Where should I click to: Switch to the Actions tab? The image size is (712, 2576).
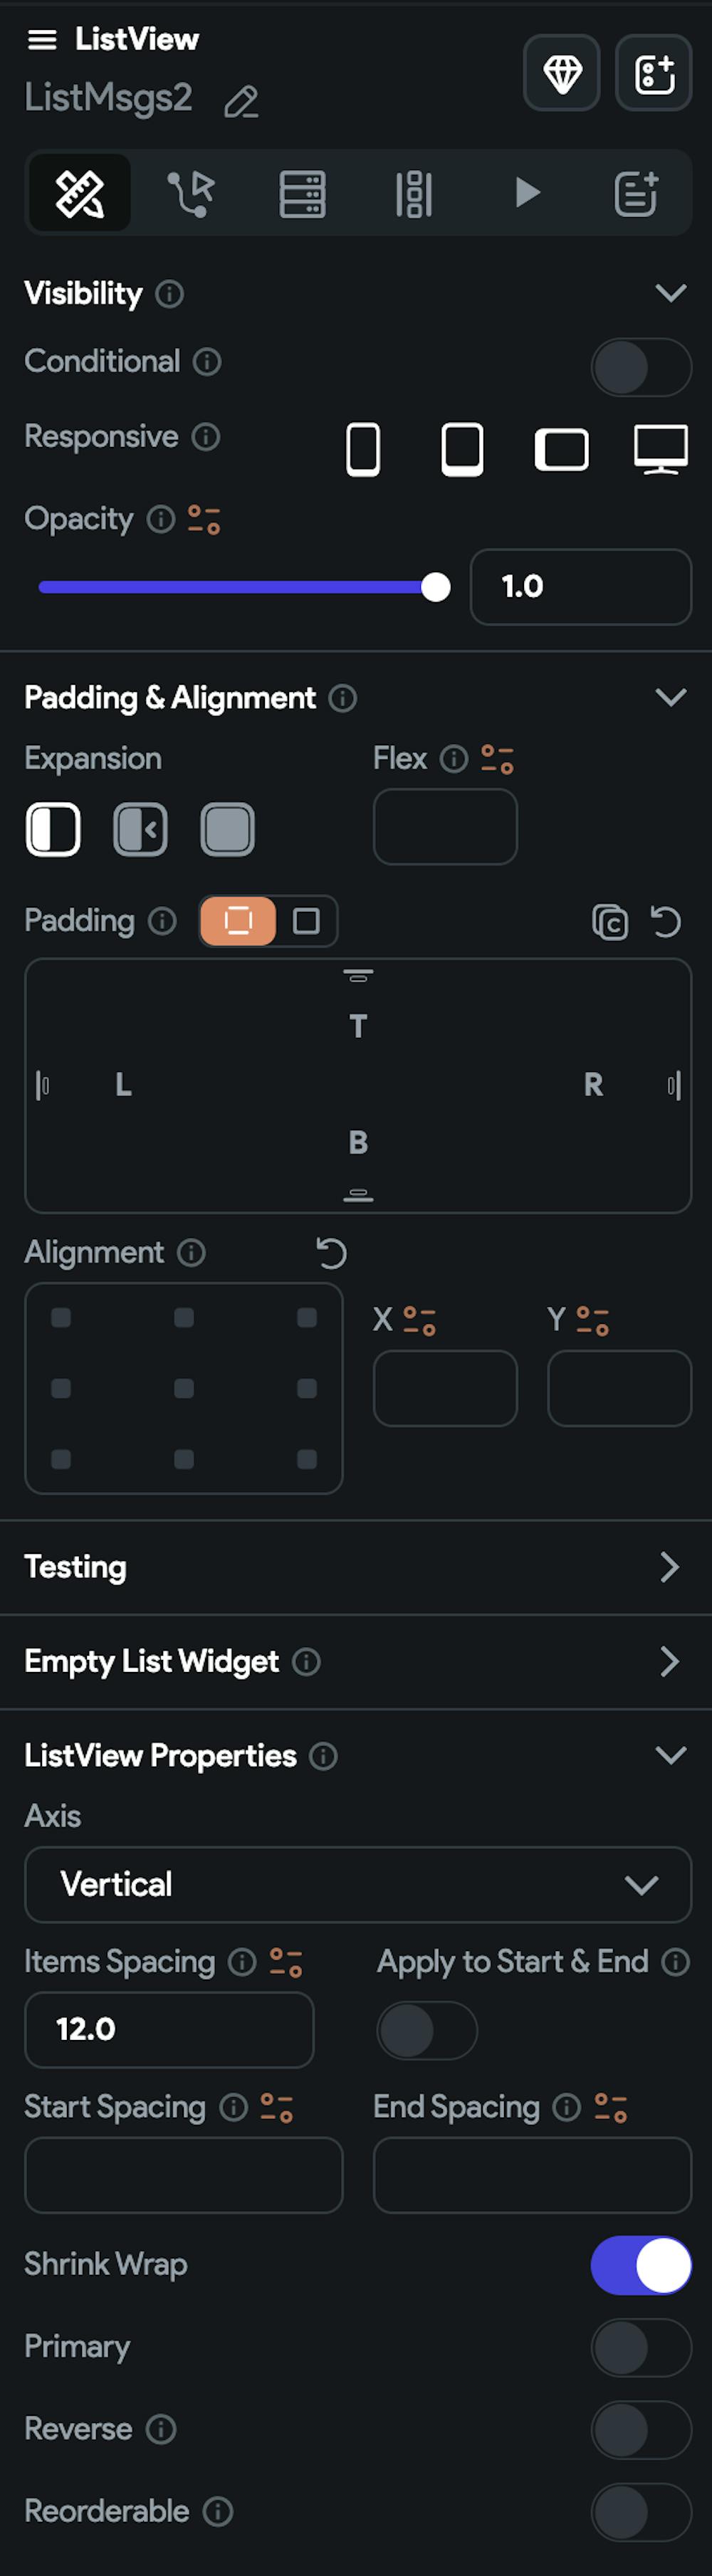click(190, 193)
